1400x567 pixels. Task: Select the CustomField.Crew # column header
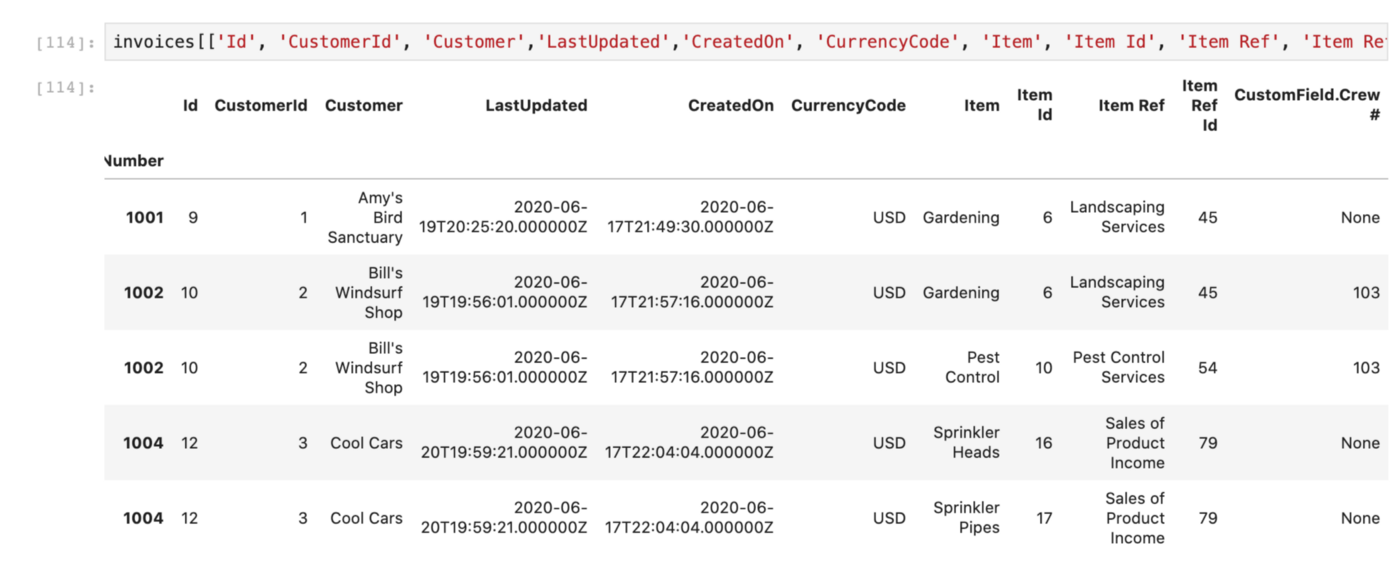click(x=1307, y=105)
